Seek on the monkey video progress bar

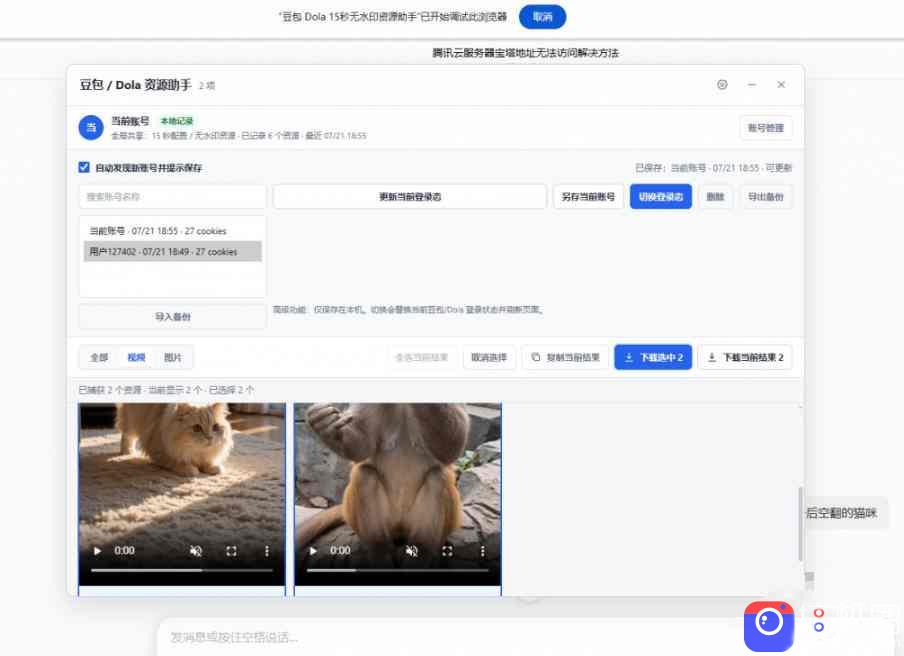pos(398,570)
